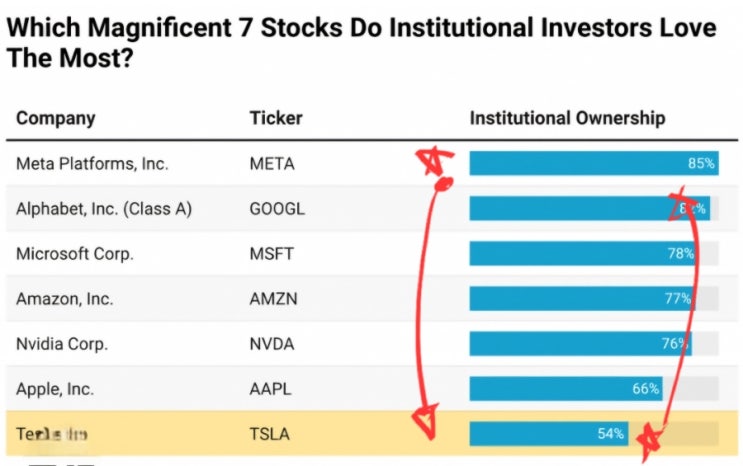Select Microsoft Corp. company name
The height and width of the screenshot is (466, 743).
(x=75, y=253)
